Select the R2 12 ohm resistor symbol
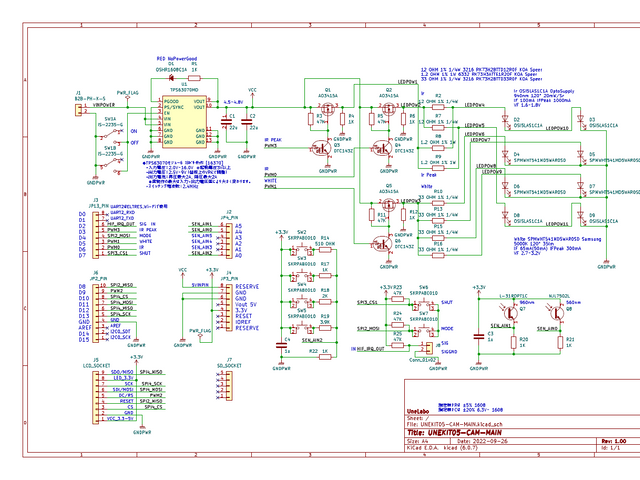 click(438, 107)
